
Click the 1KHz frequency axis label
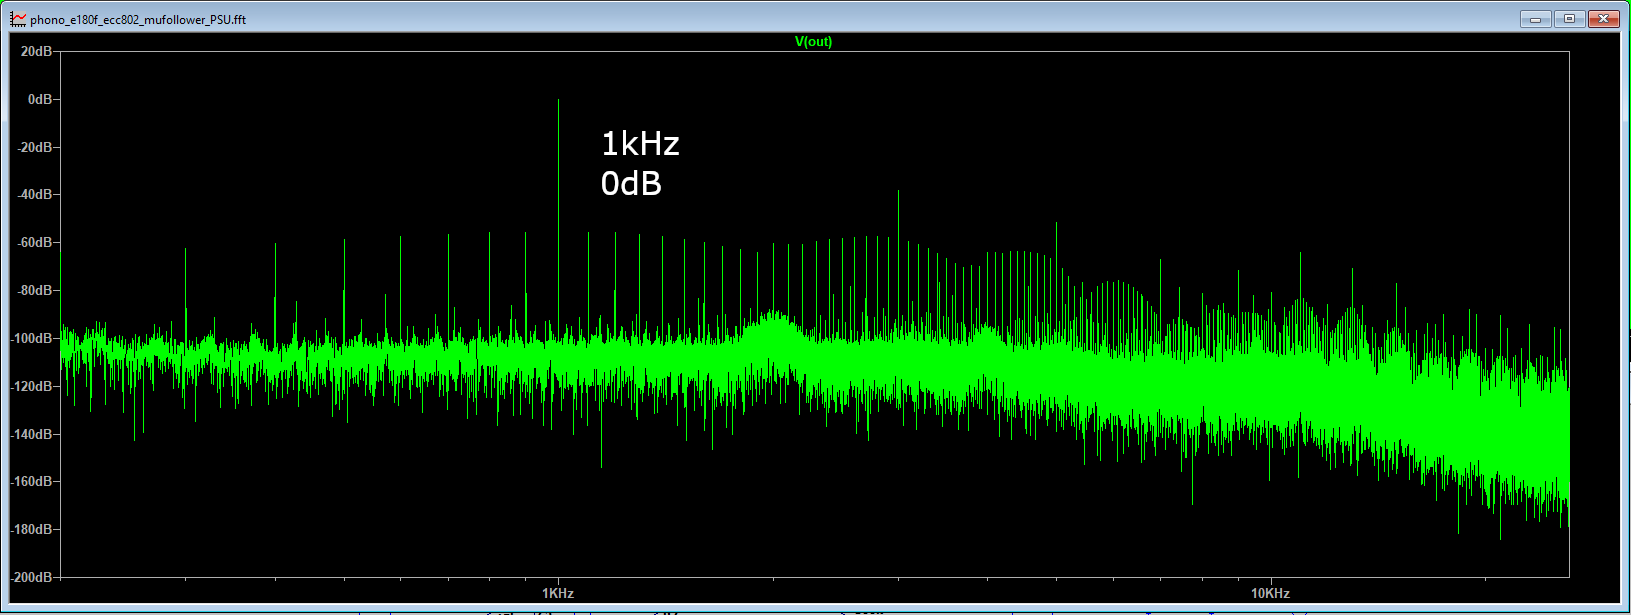[x=558, y=593]
